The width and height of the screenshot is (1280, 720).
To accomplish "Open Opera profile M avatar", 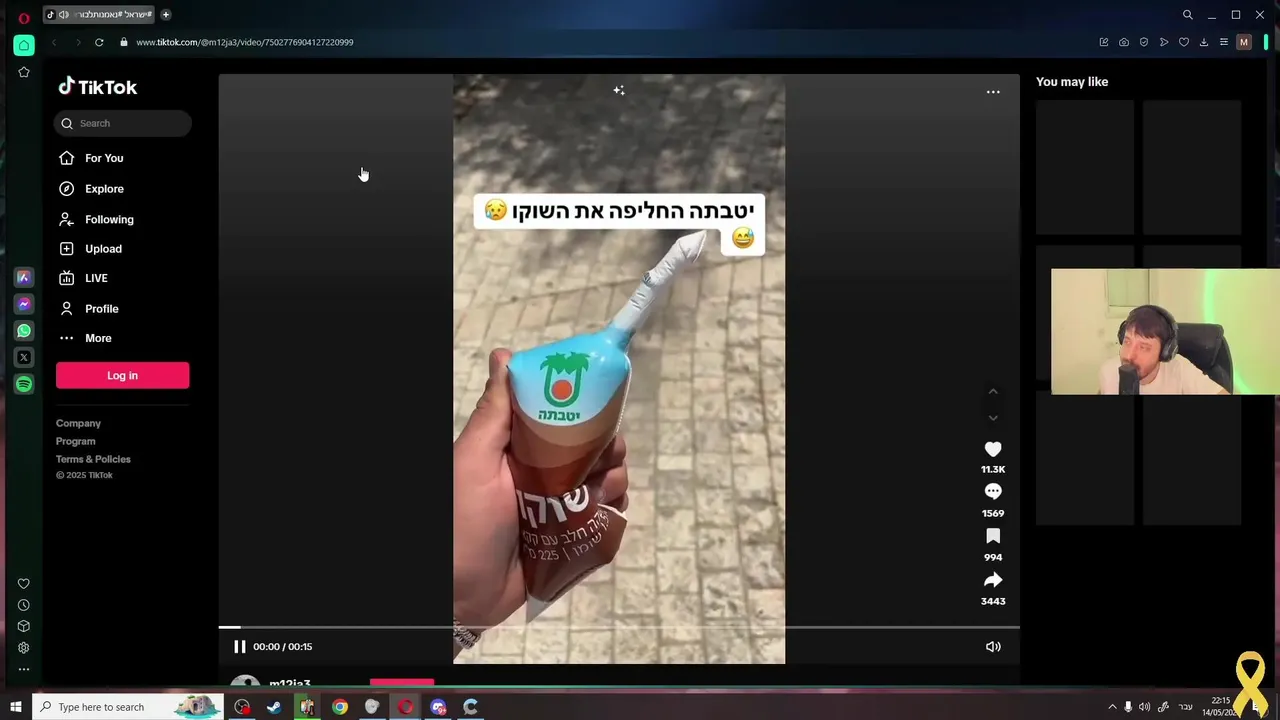I will tap(1244, 42).
